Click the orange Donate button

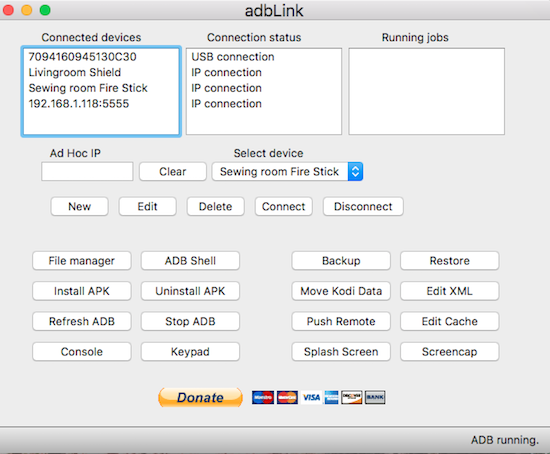(x=200, y=398)
